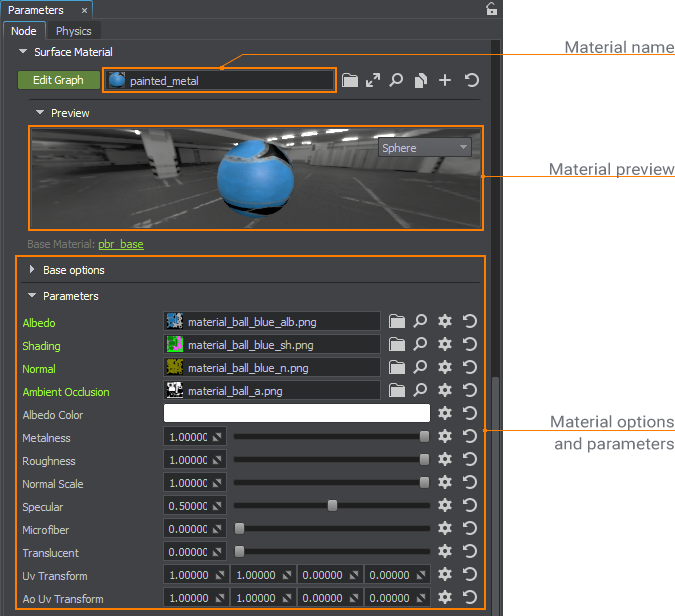The height and width of the screenshot is (616, 675).
Task: Open folder browser for the Albedo texture
Action: 397,322
